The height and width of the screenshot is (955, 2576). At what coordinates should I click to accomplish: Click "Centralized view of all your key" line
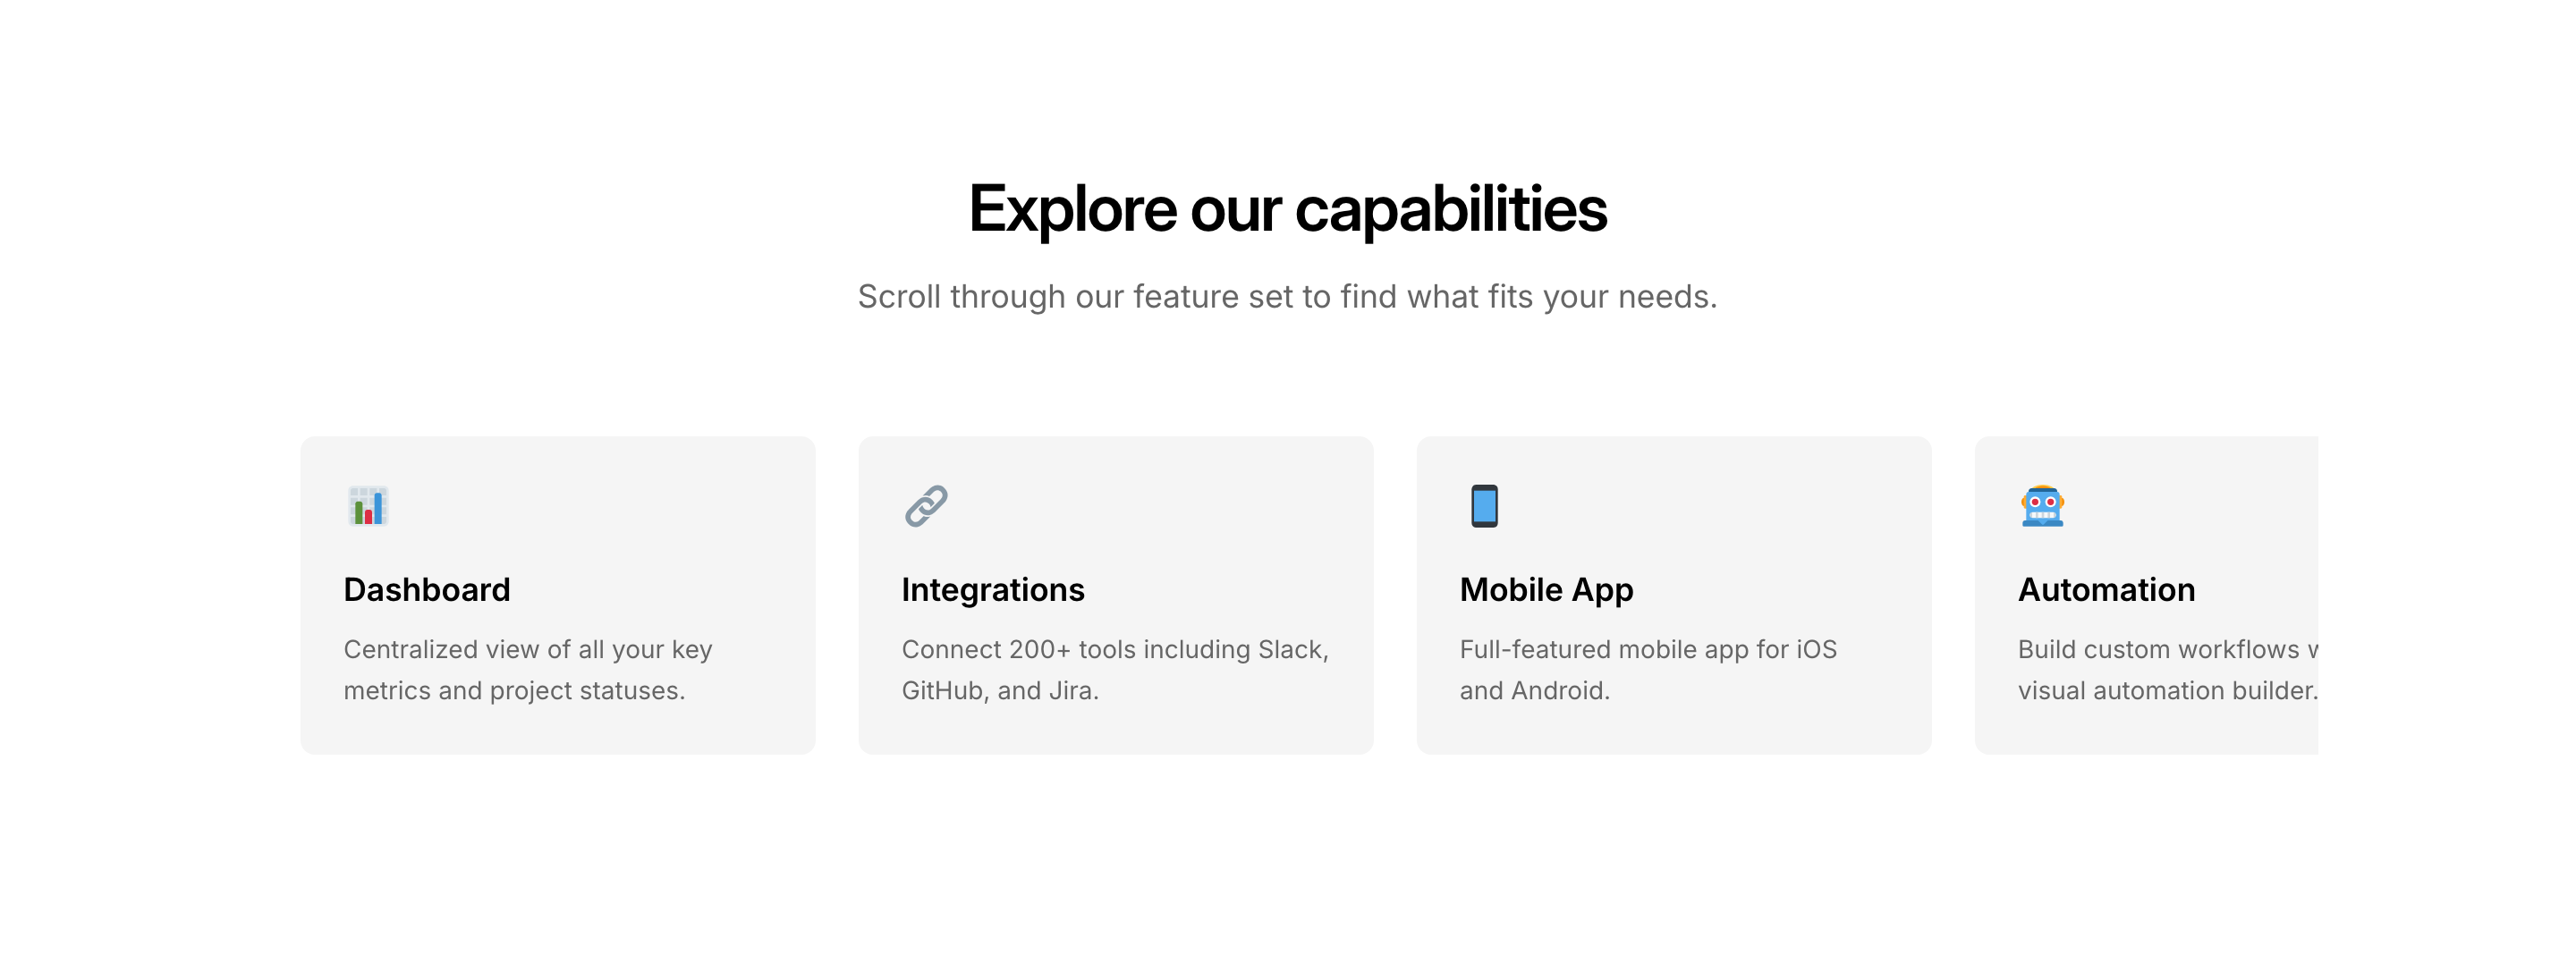(528, 650)
